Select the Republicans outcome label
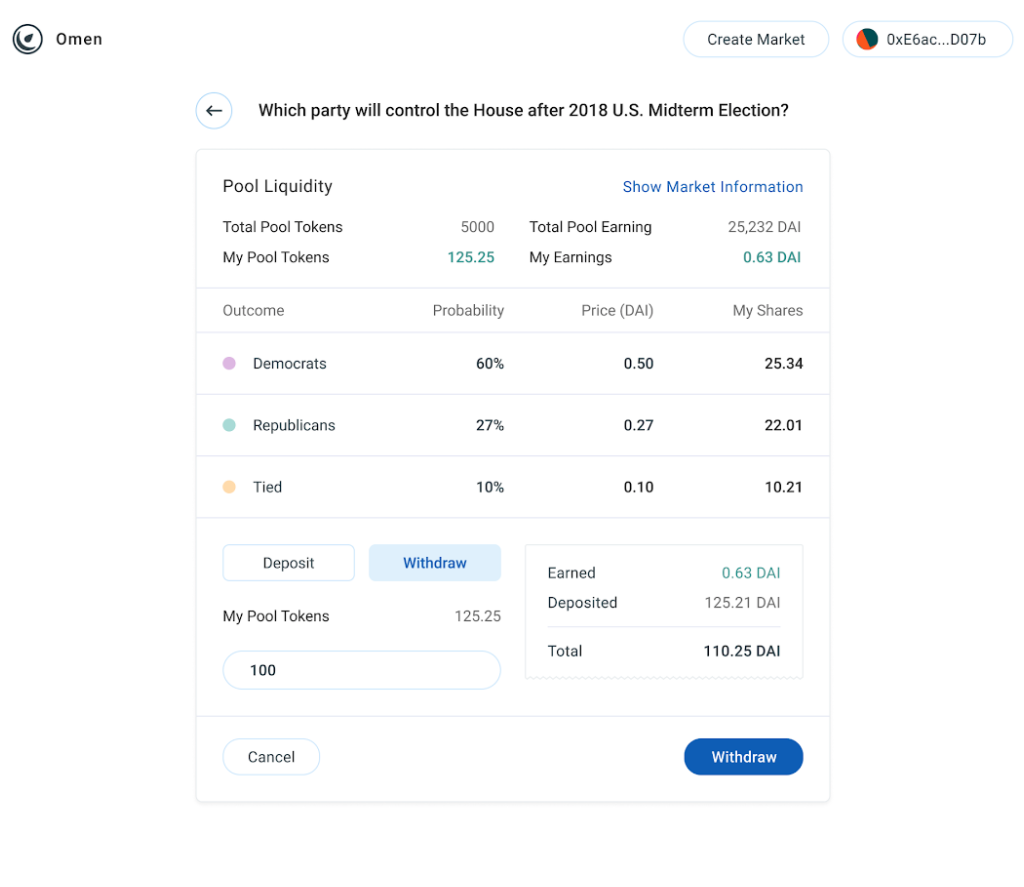 [294, 425]
